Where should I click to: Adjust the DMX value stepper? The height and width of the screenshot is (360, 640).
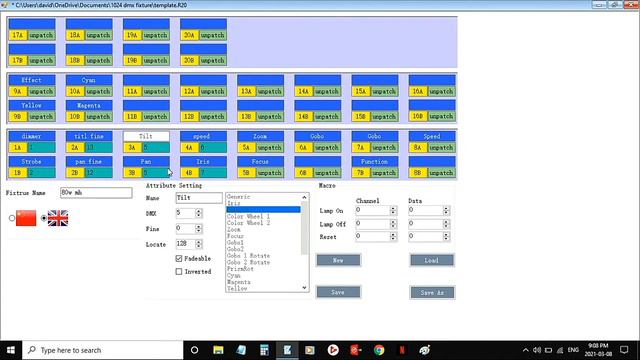click(198, 213)
